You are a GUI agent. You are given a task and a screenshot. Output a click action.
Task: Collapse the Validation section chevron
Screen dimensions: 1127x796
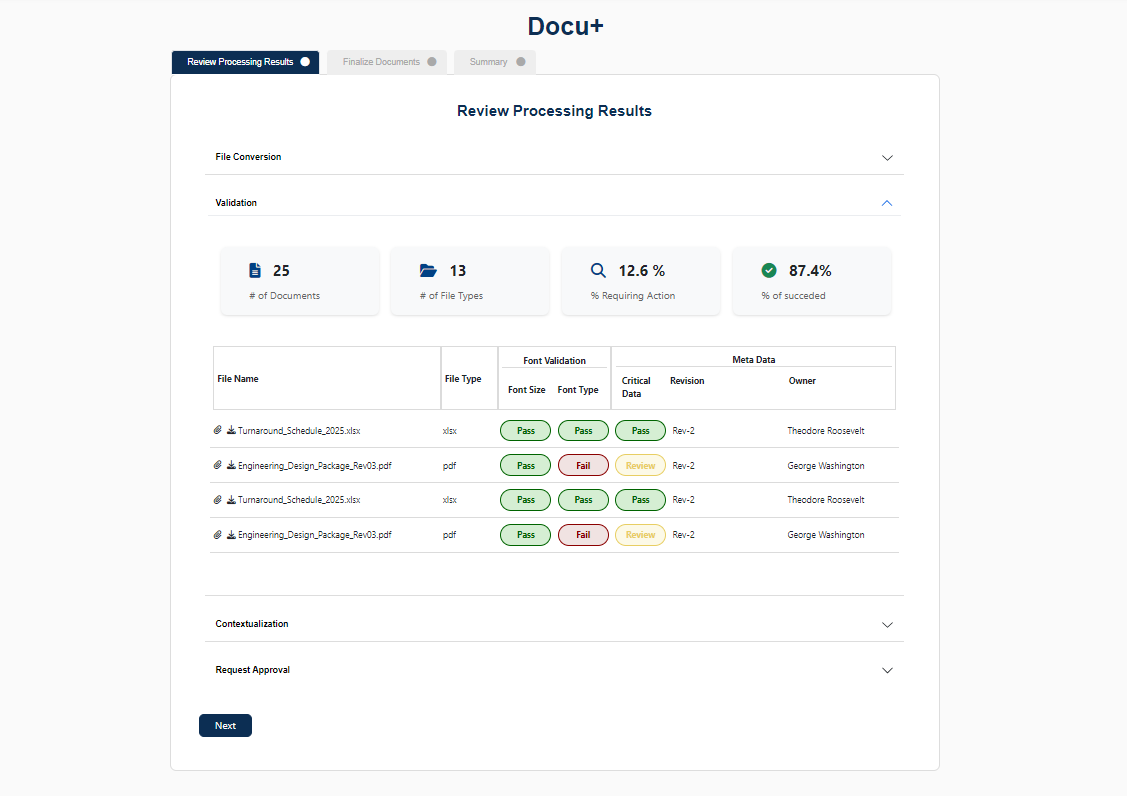coord(887,203)
